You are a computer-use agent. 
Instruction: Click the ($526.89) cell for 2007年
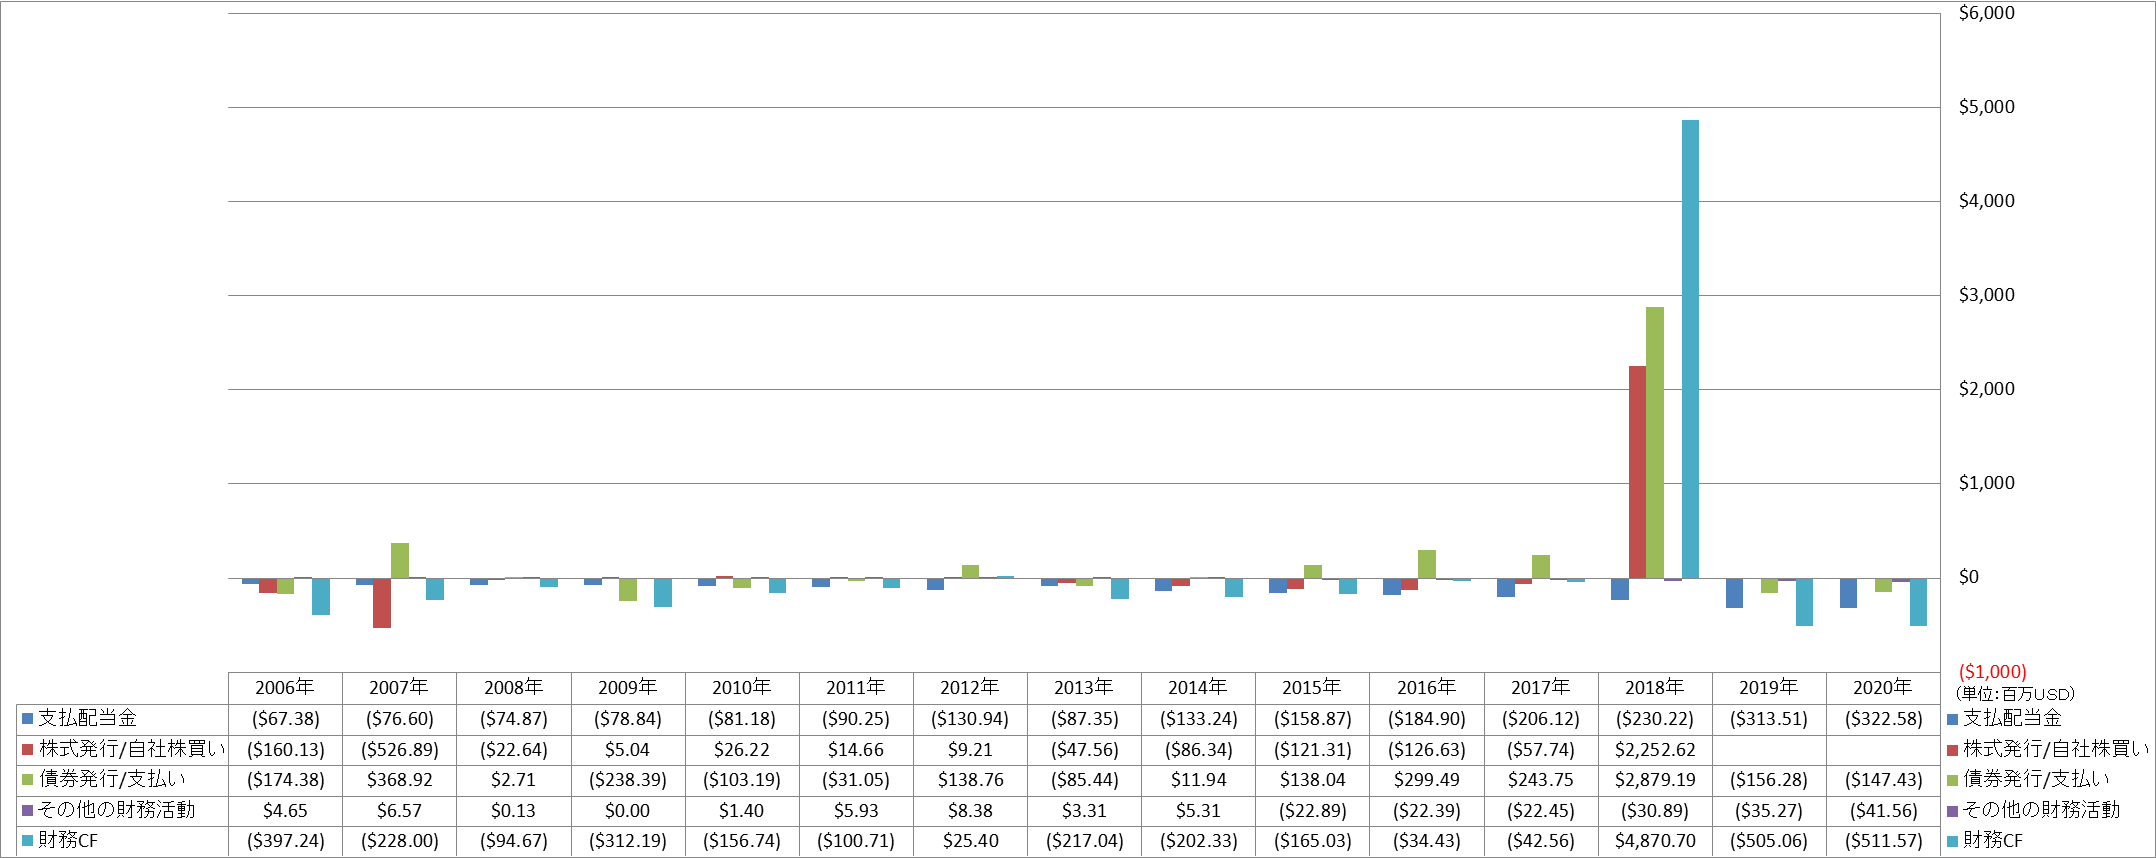point(399,750)
